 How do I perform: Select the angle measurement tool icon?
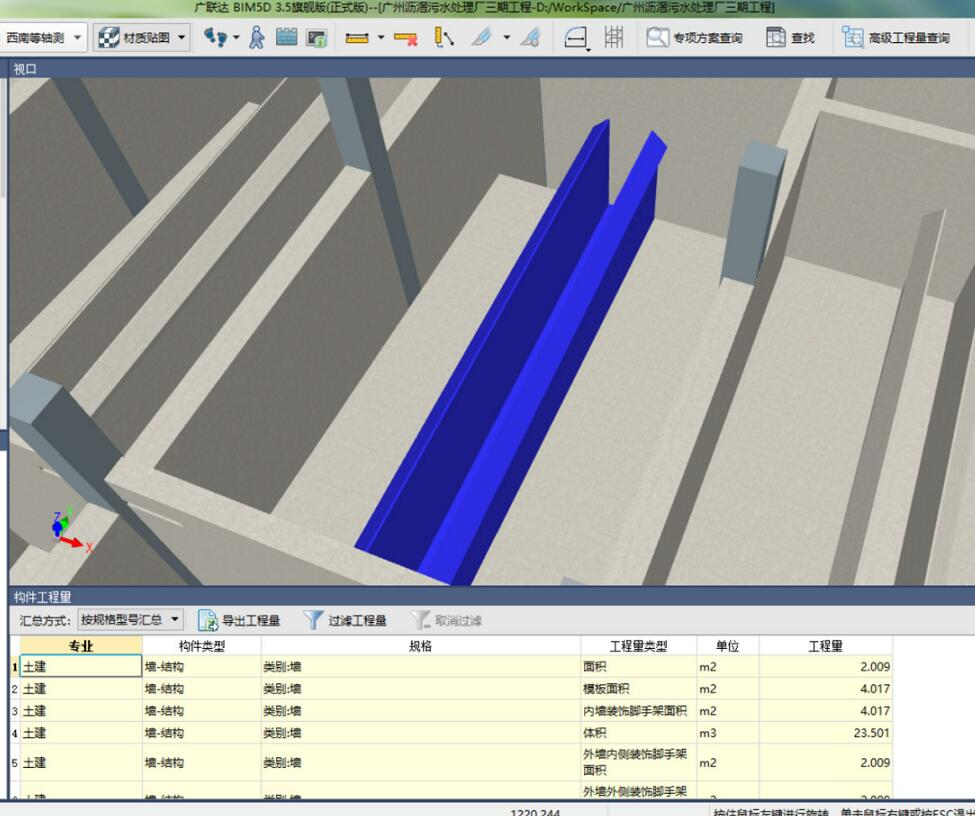click(x=444, y=38)
